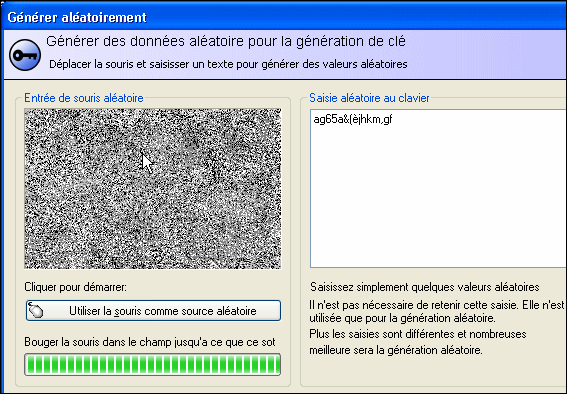Click the green progress bar

[153, 364]
